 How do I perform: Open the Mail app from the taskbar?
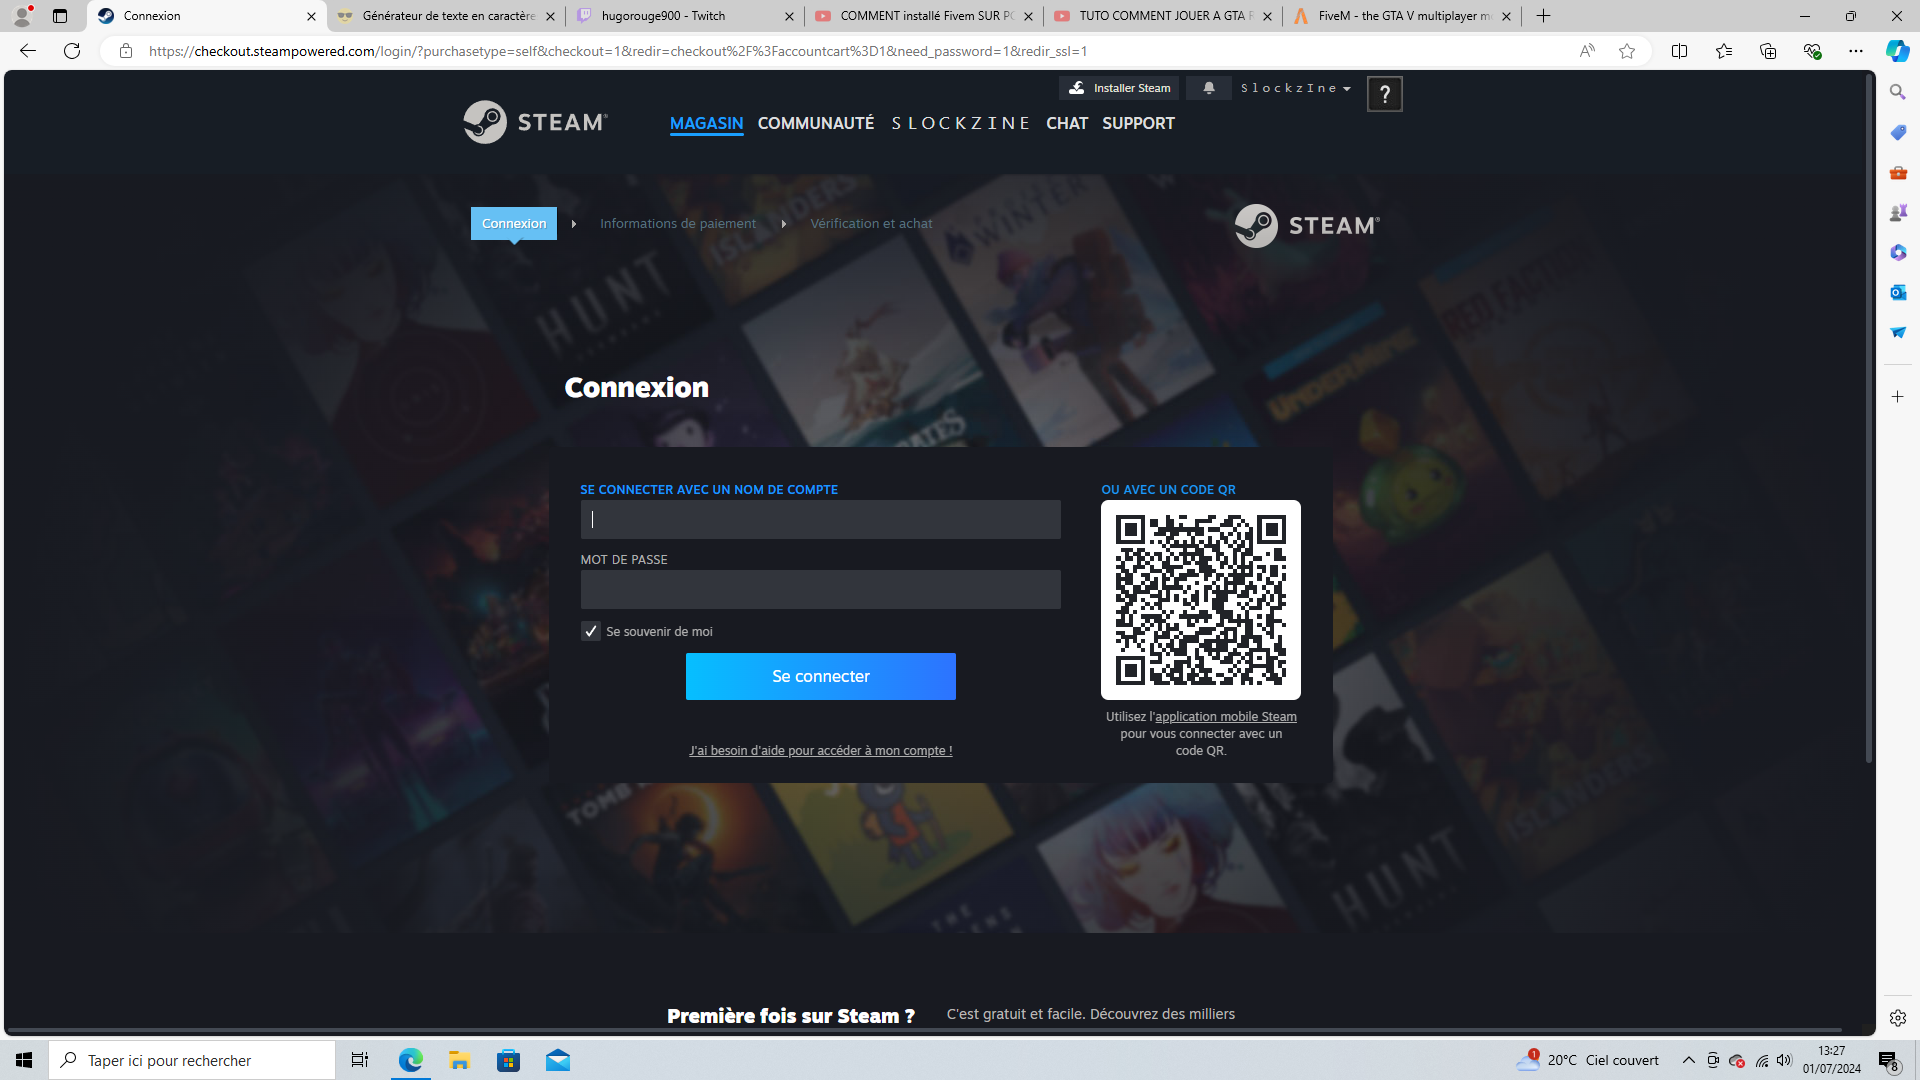558,1060
